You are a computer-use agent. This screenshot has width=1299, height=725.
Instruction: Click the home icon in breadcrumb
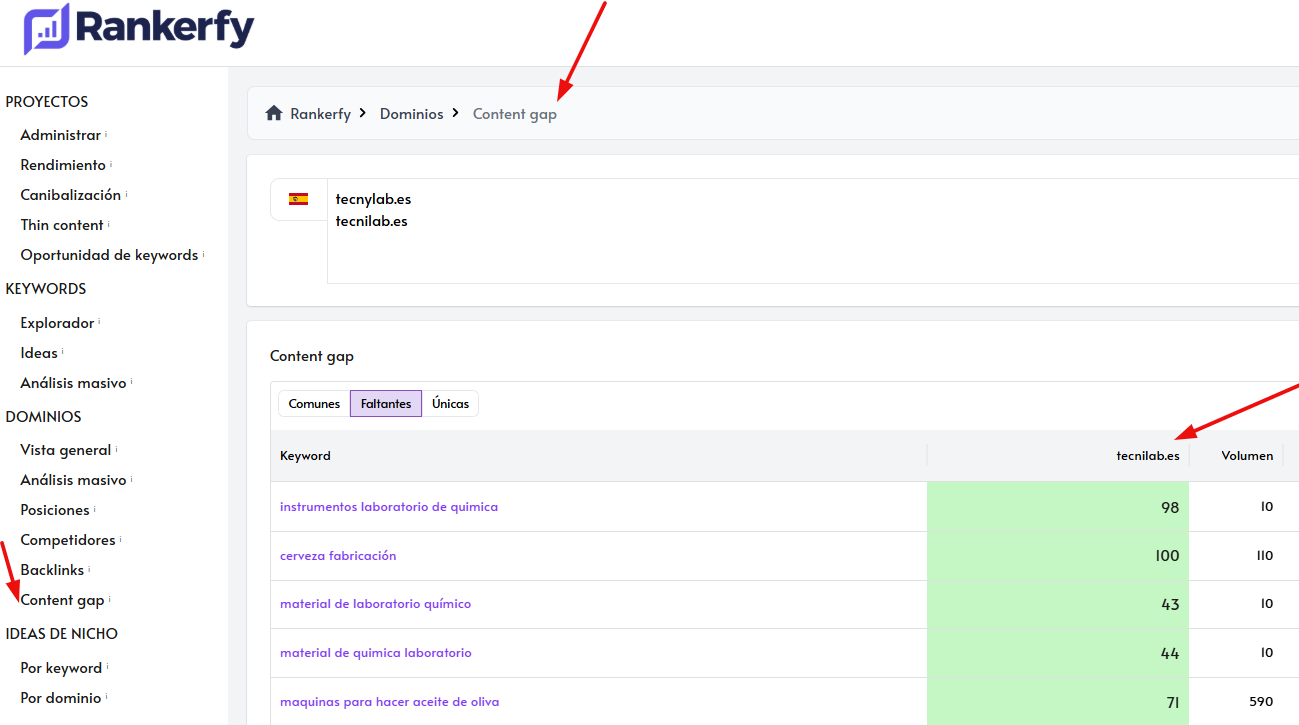[274, 114]
